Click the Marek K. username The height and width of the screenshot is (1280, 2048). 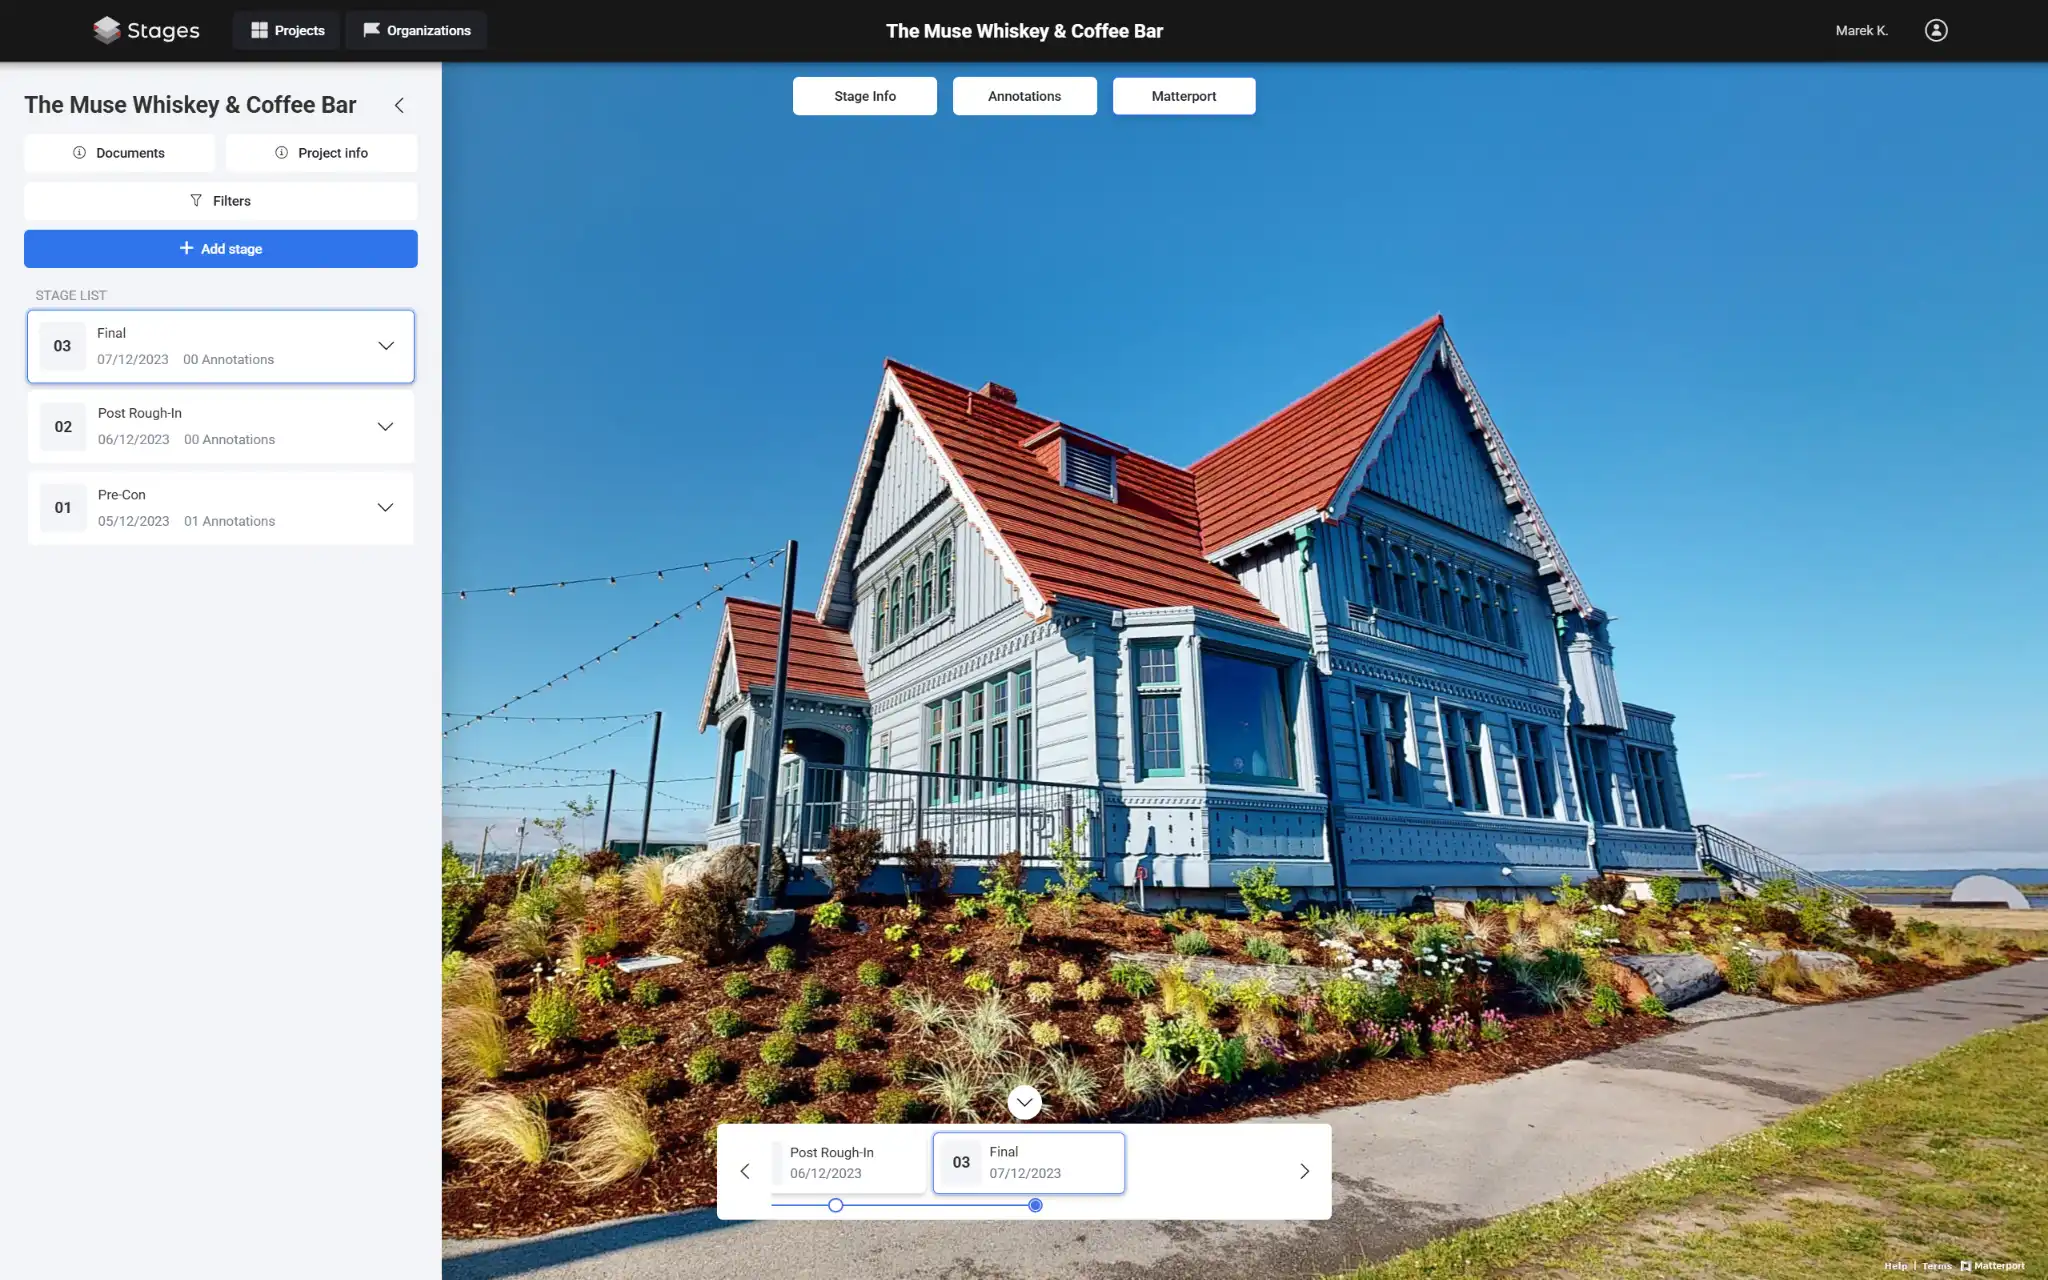[x=1861, y=30]
